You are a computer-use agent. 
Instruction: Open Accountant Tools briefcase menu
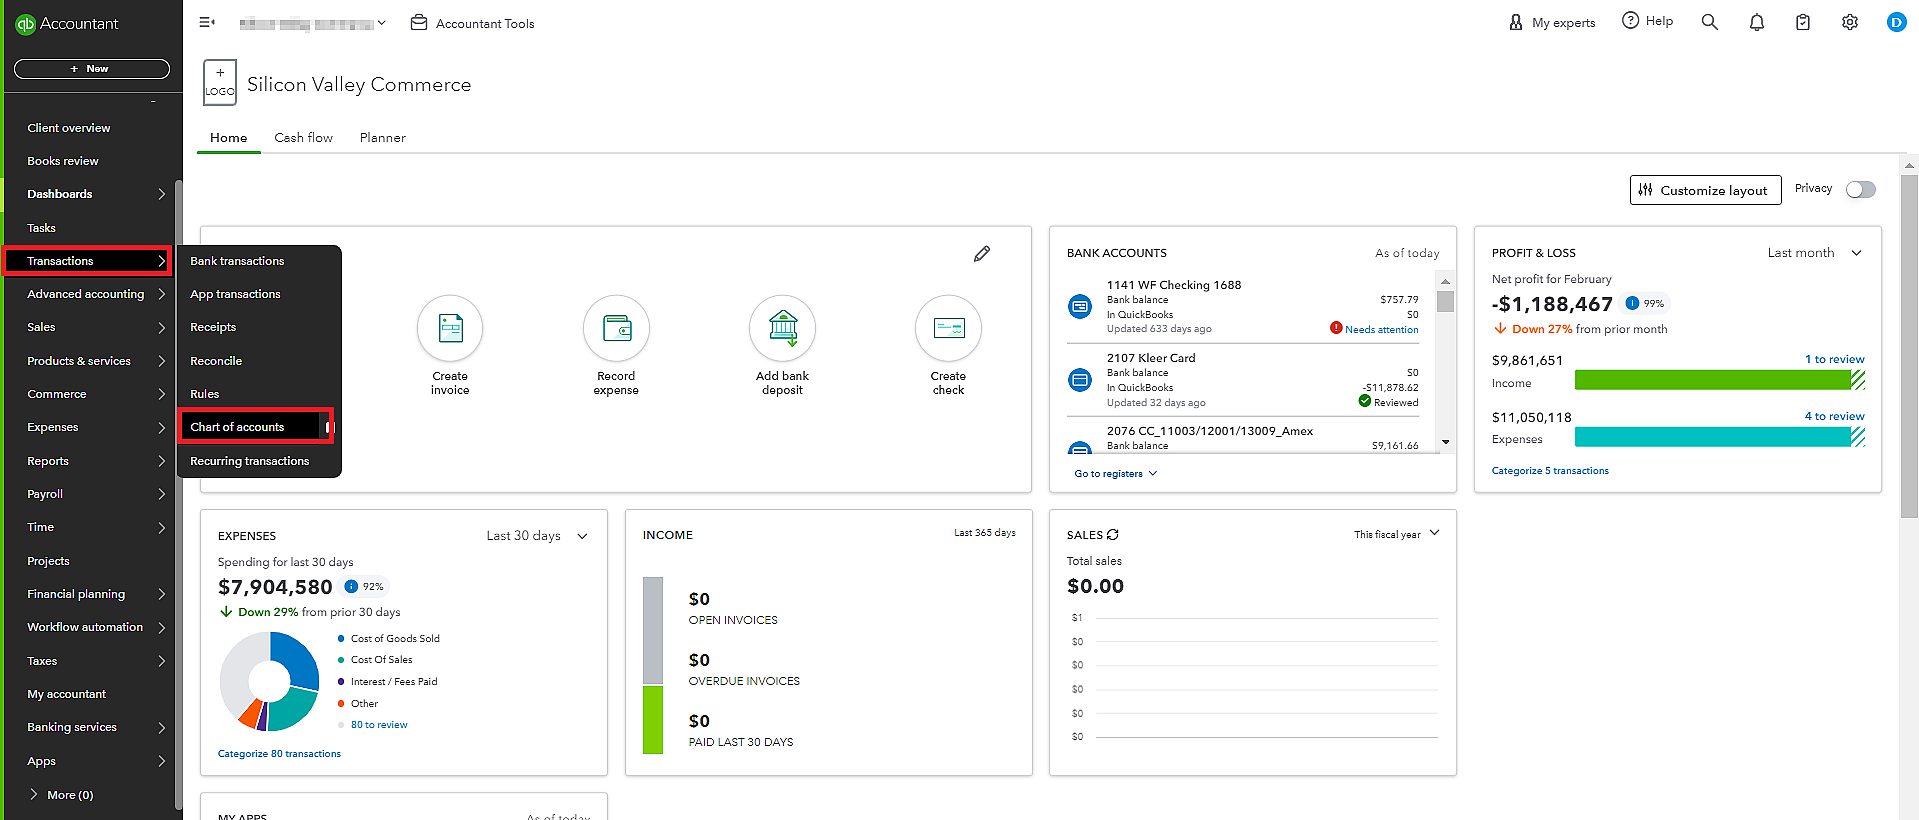point(472,23)
